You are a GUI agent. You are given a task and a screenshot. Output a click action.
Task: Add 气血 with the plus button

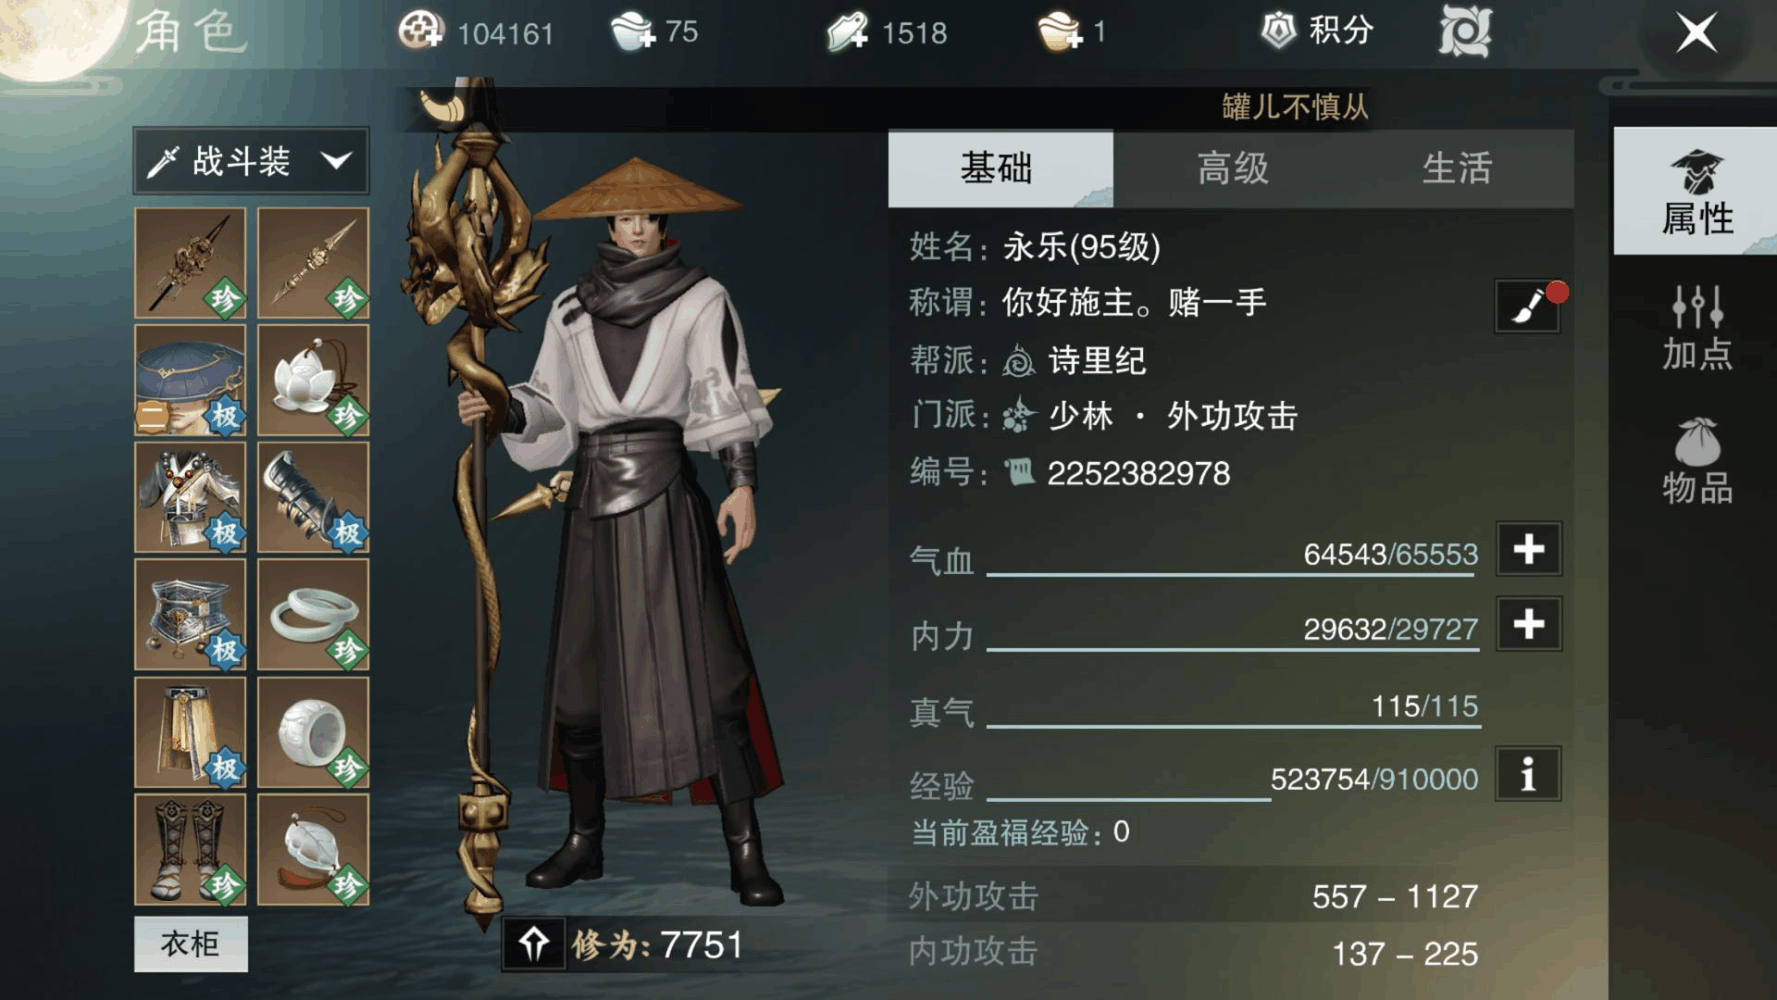pos(1528,549)
